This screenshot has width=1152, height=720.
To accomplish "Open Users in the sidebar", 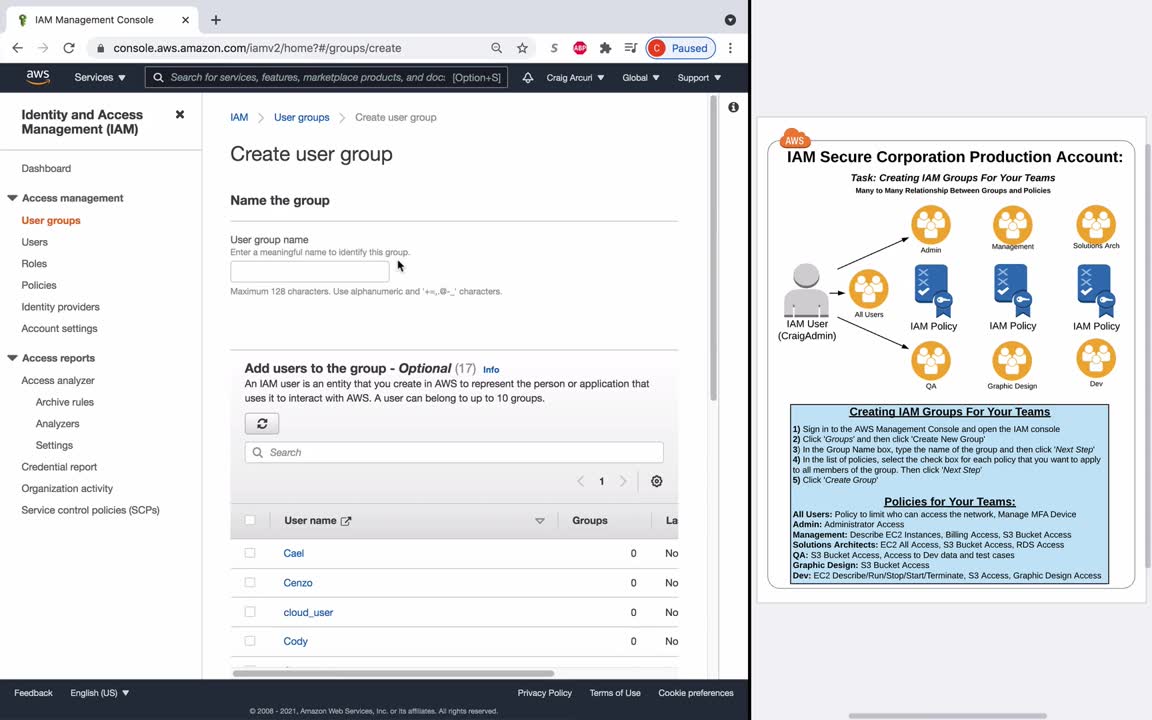I will (x=35, y=242).
